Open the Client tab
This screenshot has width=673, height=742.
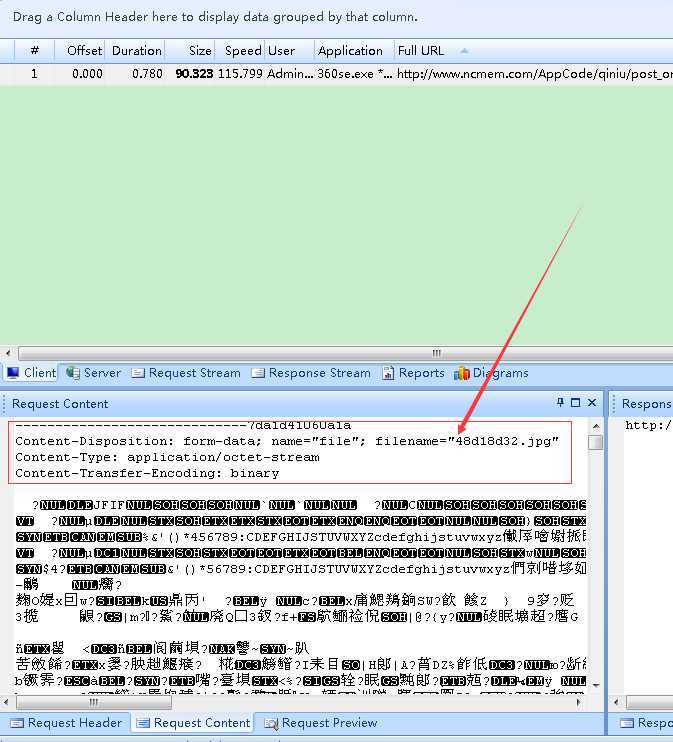click(x=32, y=373)
